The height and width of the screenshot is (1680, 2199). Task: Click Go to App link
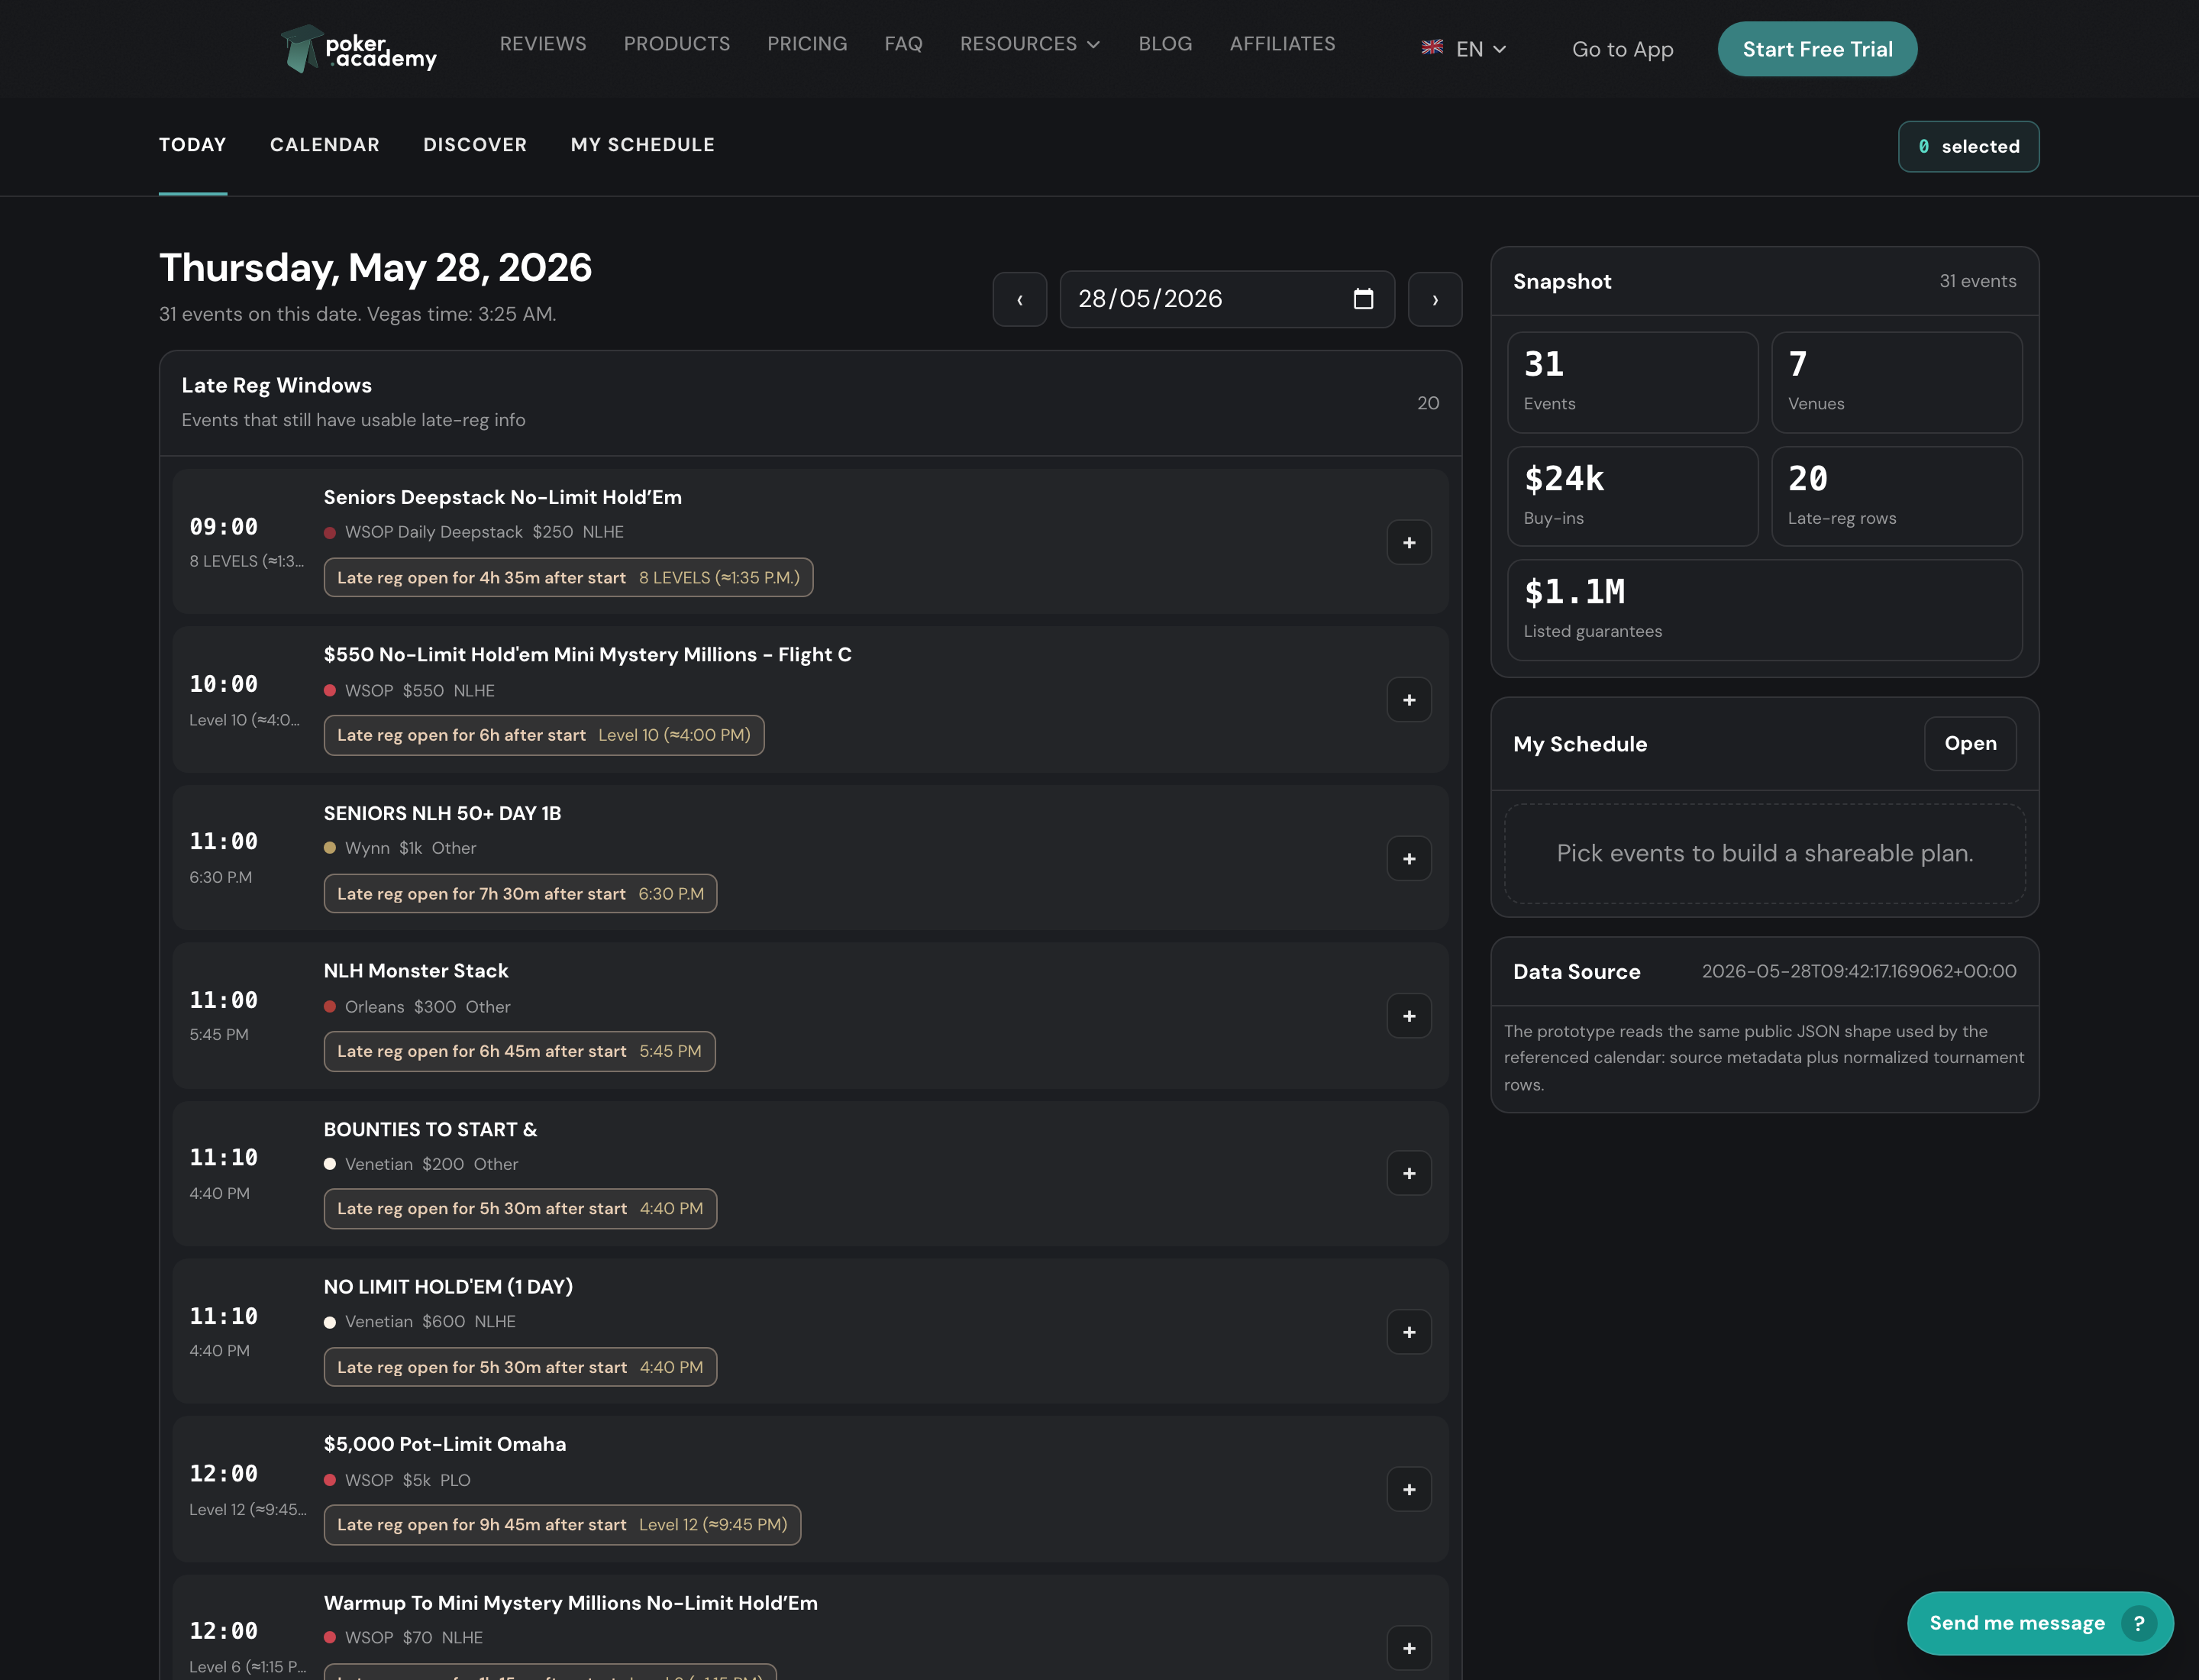[1622, 49]
